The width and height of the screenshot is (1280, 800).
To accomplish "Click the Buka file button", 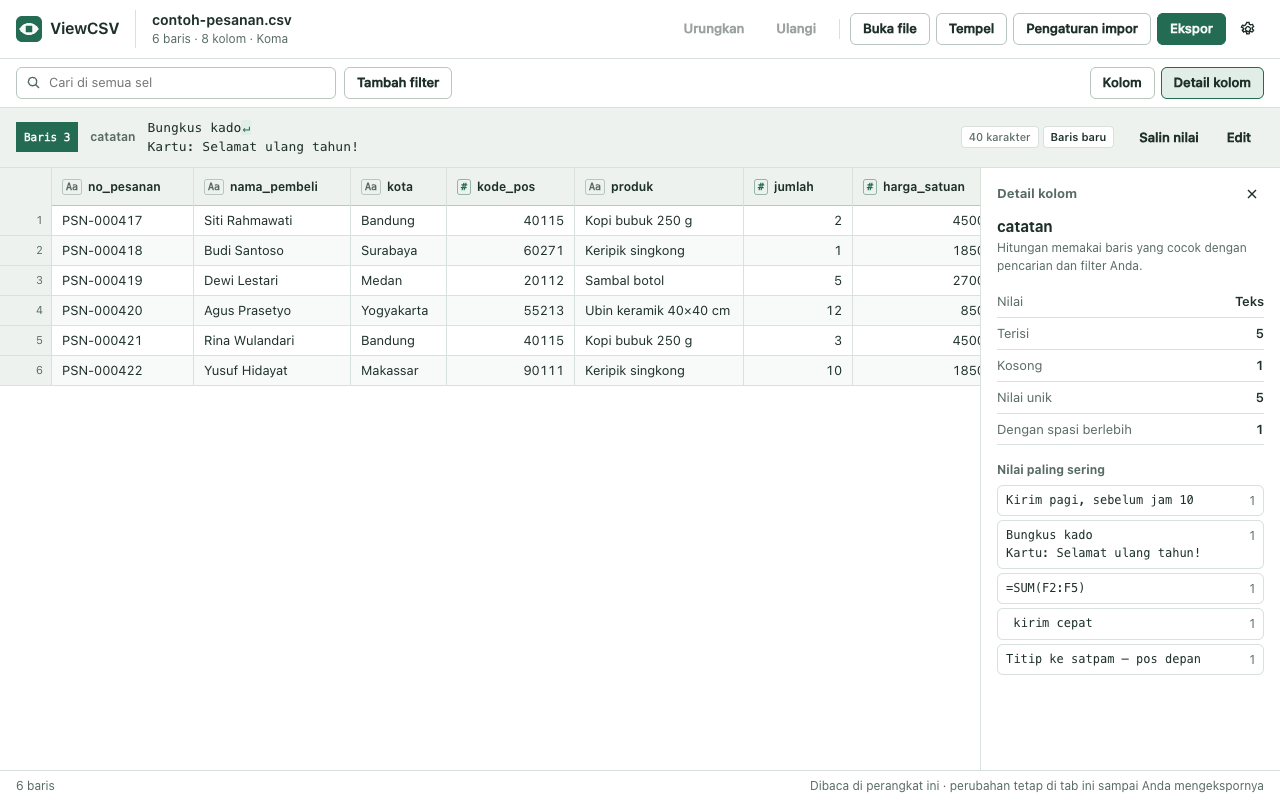I will 890,29.
